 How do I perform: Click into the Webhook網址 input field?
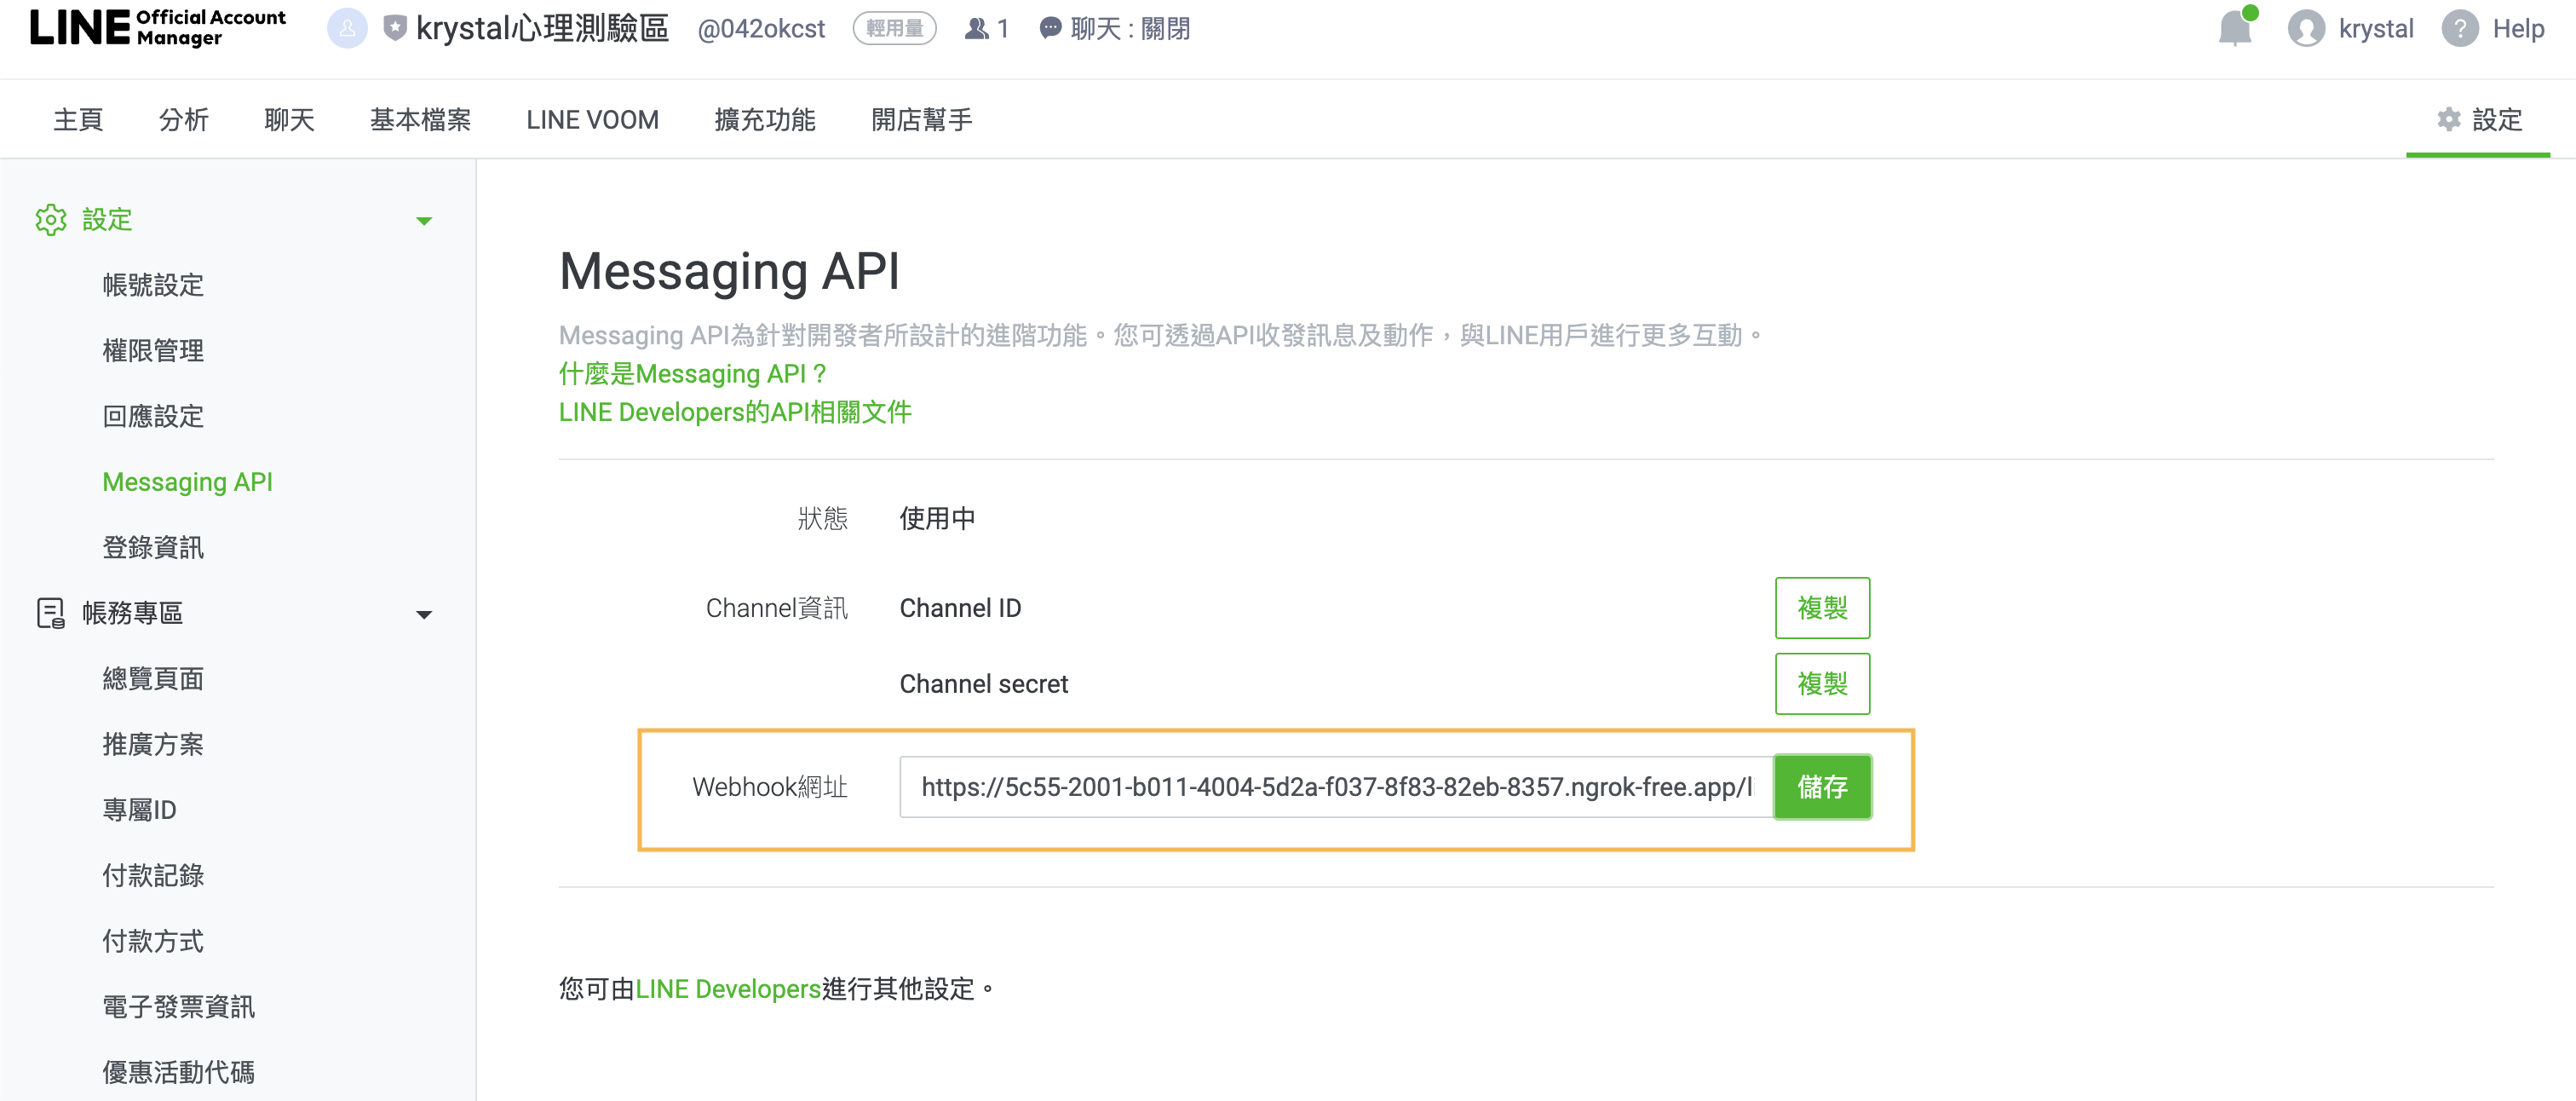point(1336,787)
